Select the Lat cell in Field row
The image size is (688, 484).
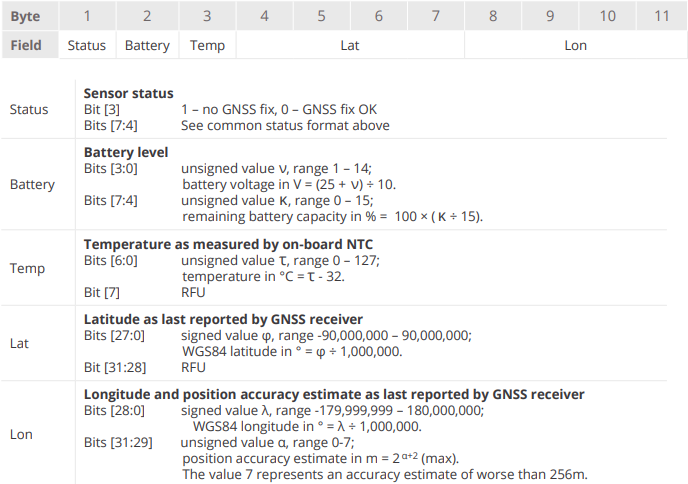[x=349, y=45]
